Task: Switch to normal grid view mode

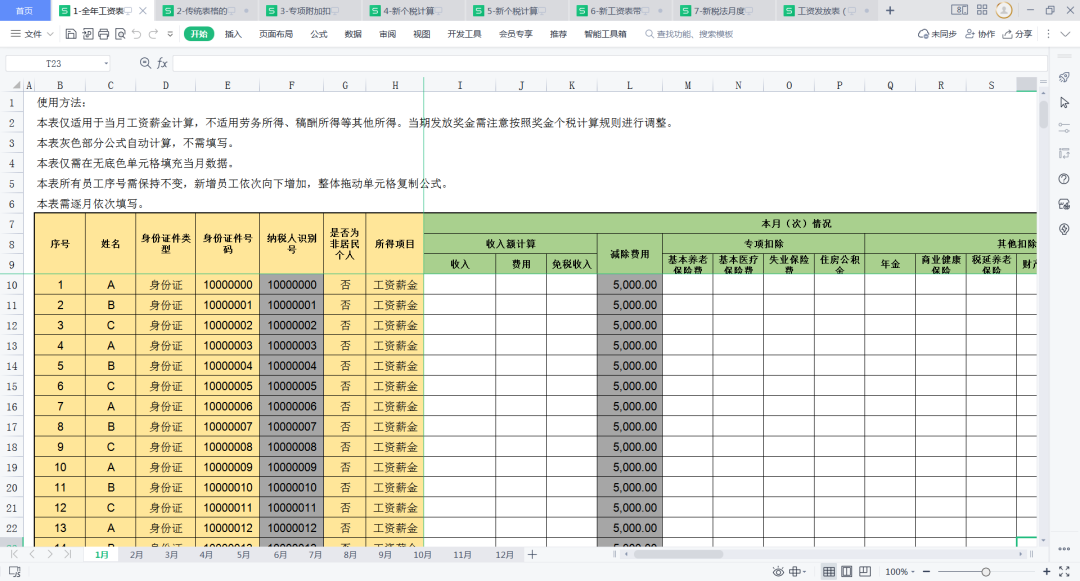Action: coord(829,571)
